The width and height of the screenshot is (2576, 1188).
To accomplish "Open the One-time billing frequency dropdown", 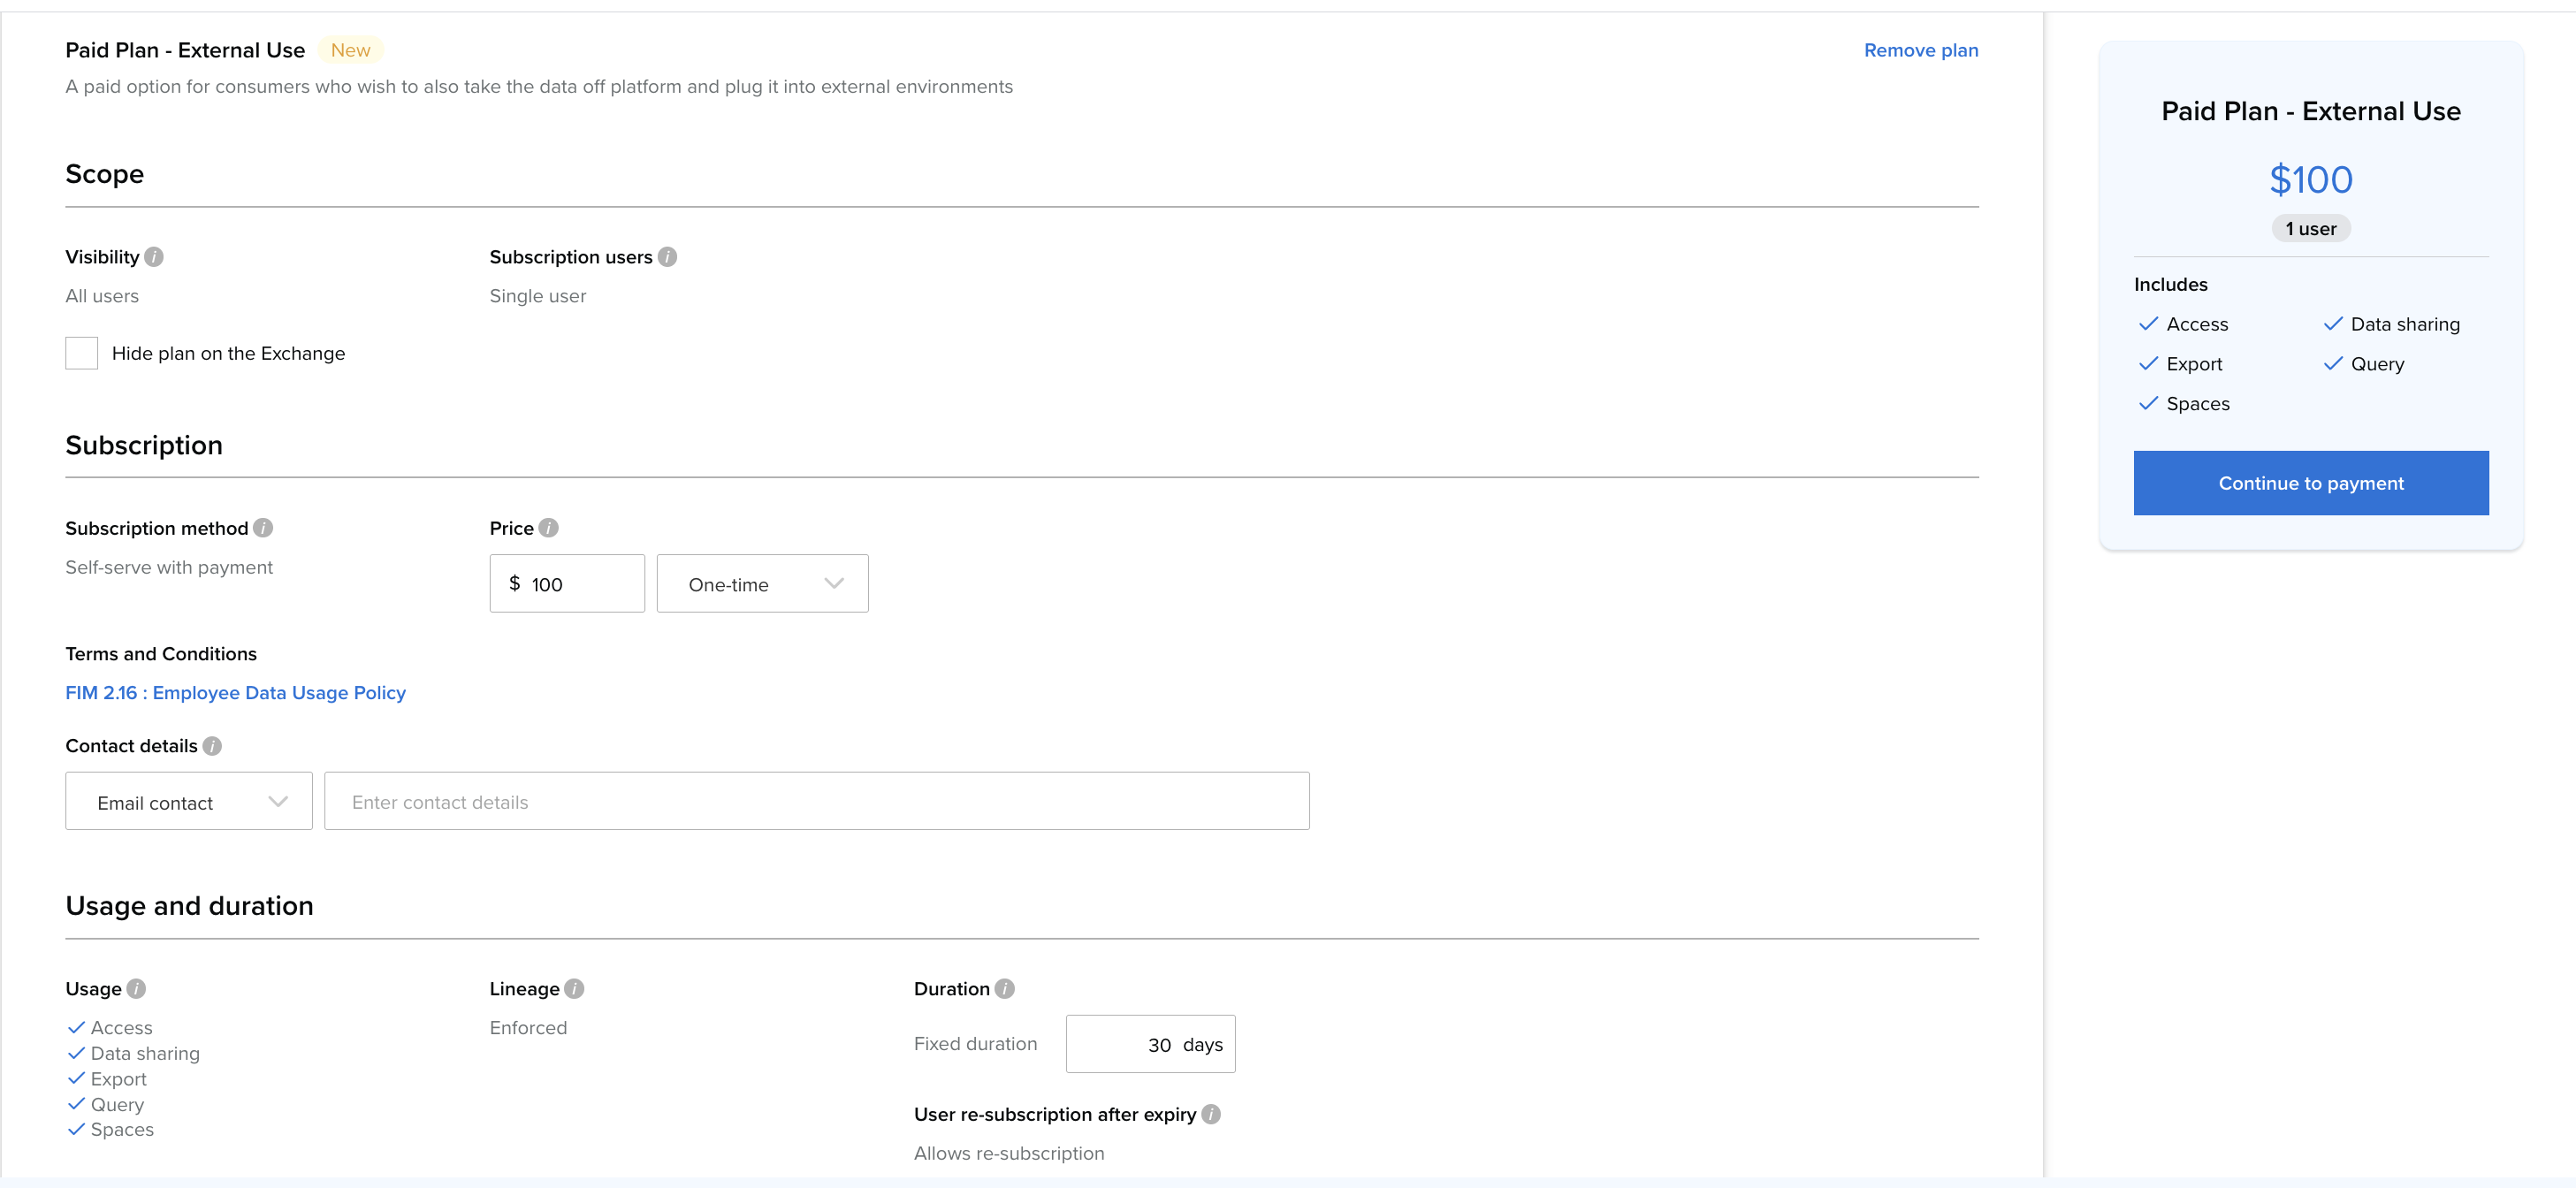I will (762, 584).
